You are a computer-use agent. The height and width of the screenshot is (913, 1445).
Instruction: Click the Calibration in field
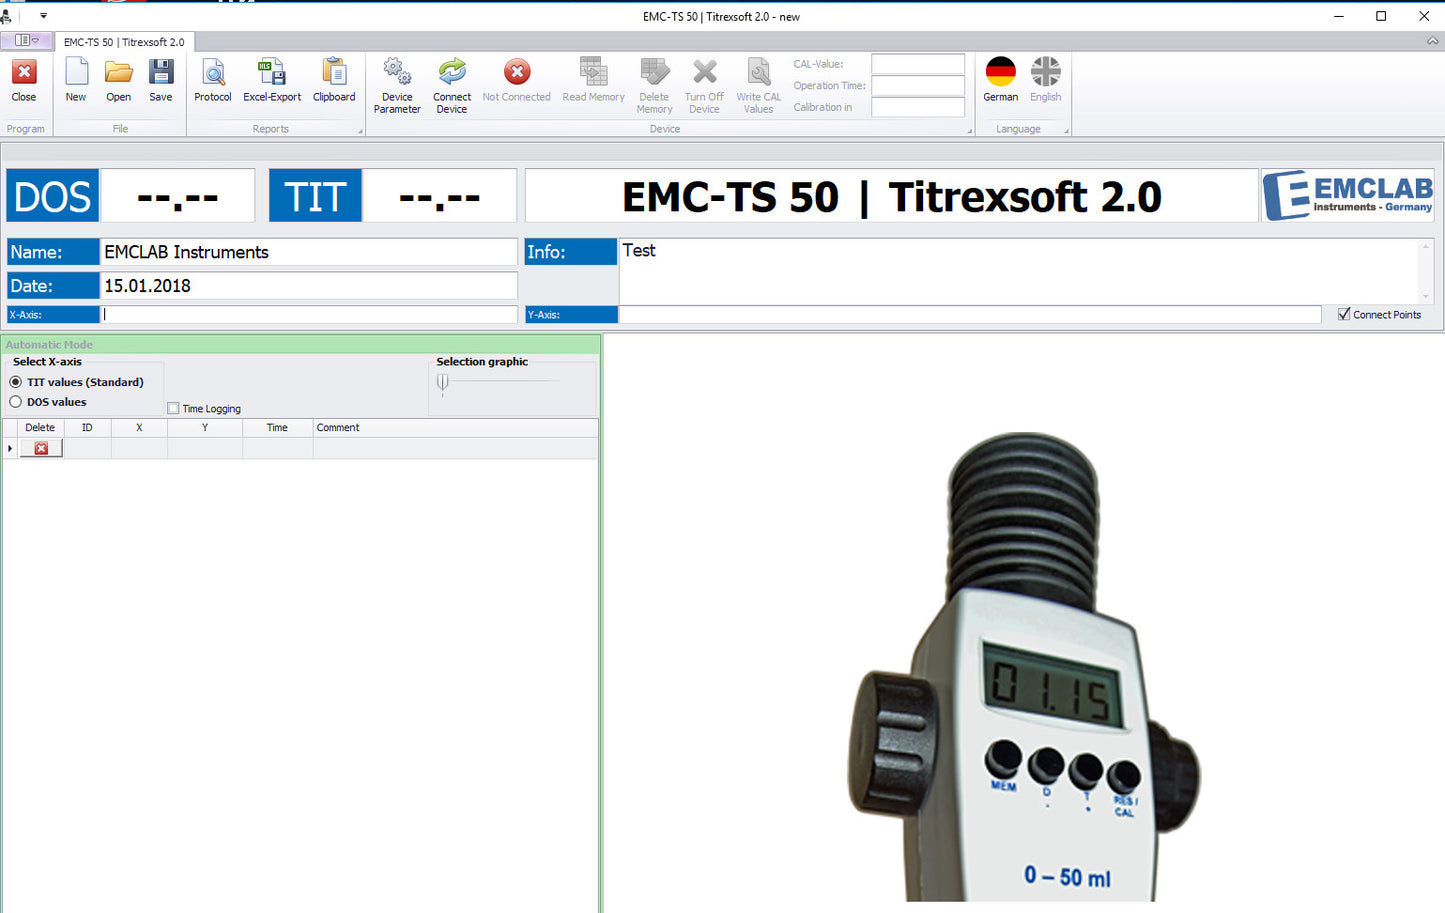click(x=917, y=107)
